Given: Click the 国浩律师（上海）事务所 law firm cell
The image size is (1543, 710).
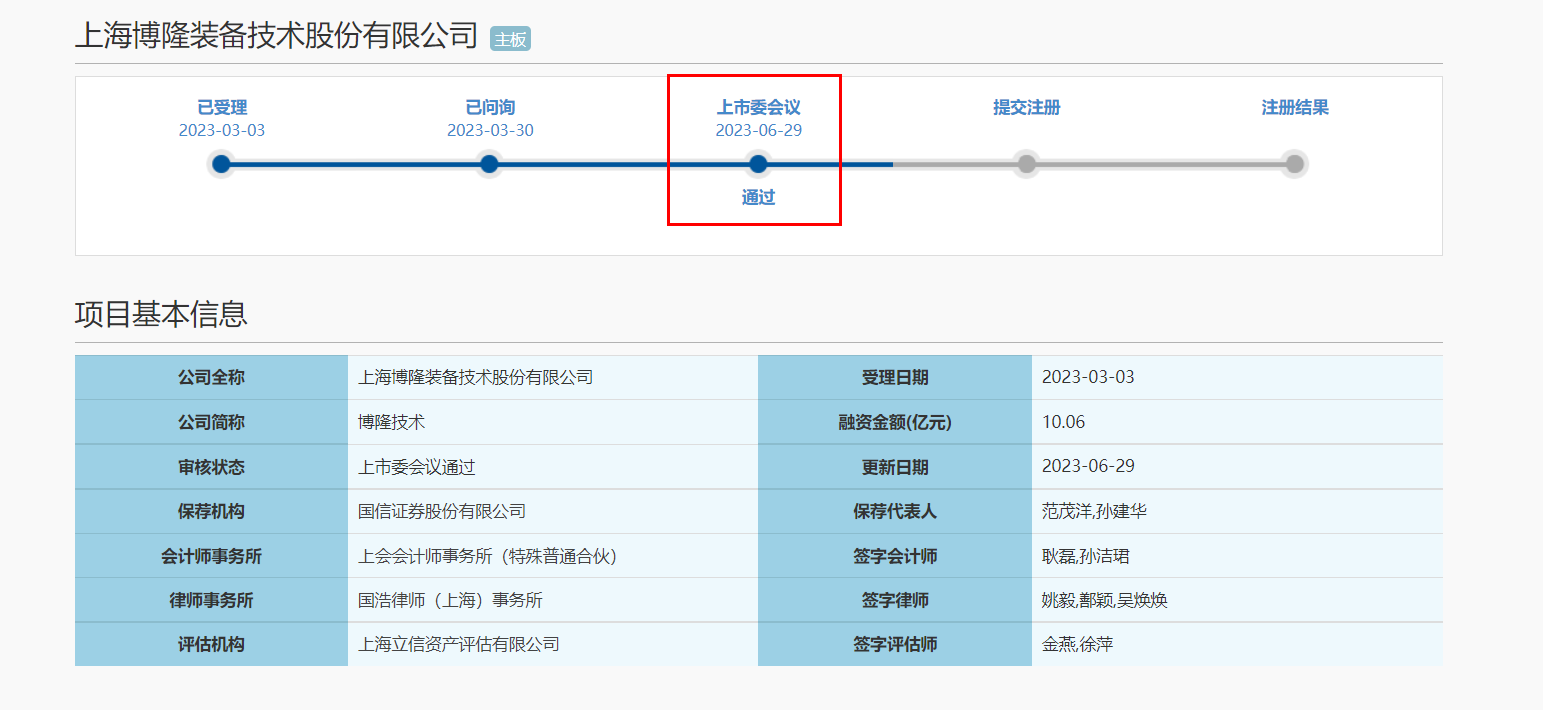Looking at the screenshot, I should [x=450, y=601].
